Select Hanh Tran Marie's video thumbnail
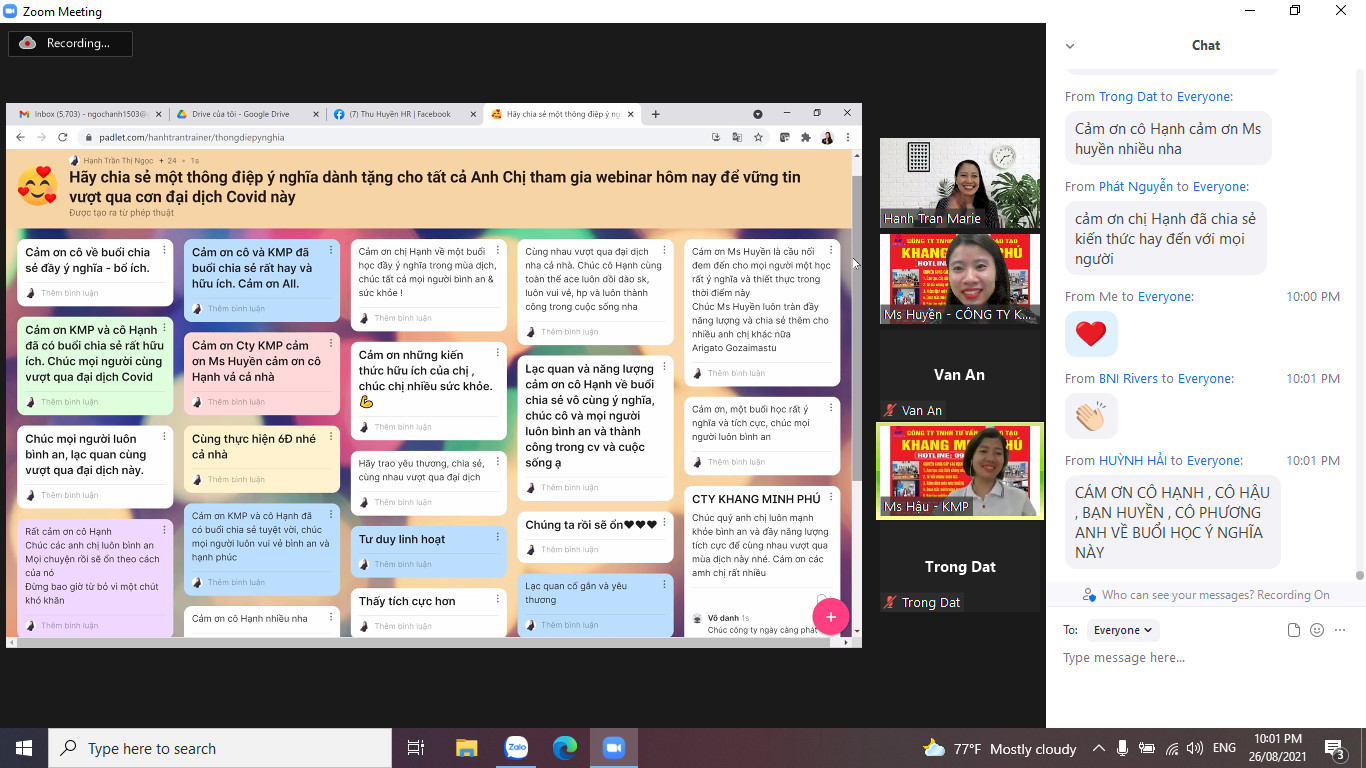This screenshot has width=1366, height=768. [x=959, y=182]
